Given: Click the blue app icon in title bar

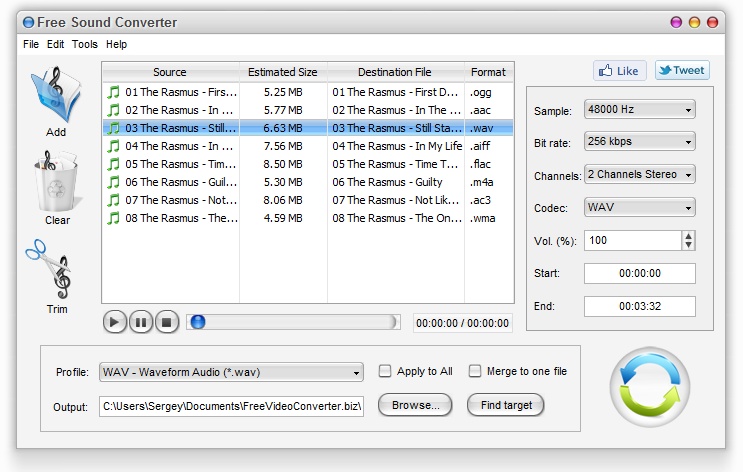Looking at the screenshot, I should [x=28, y=22].
